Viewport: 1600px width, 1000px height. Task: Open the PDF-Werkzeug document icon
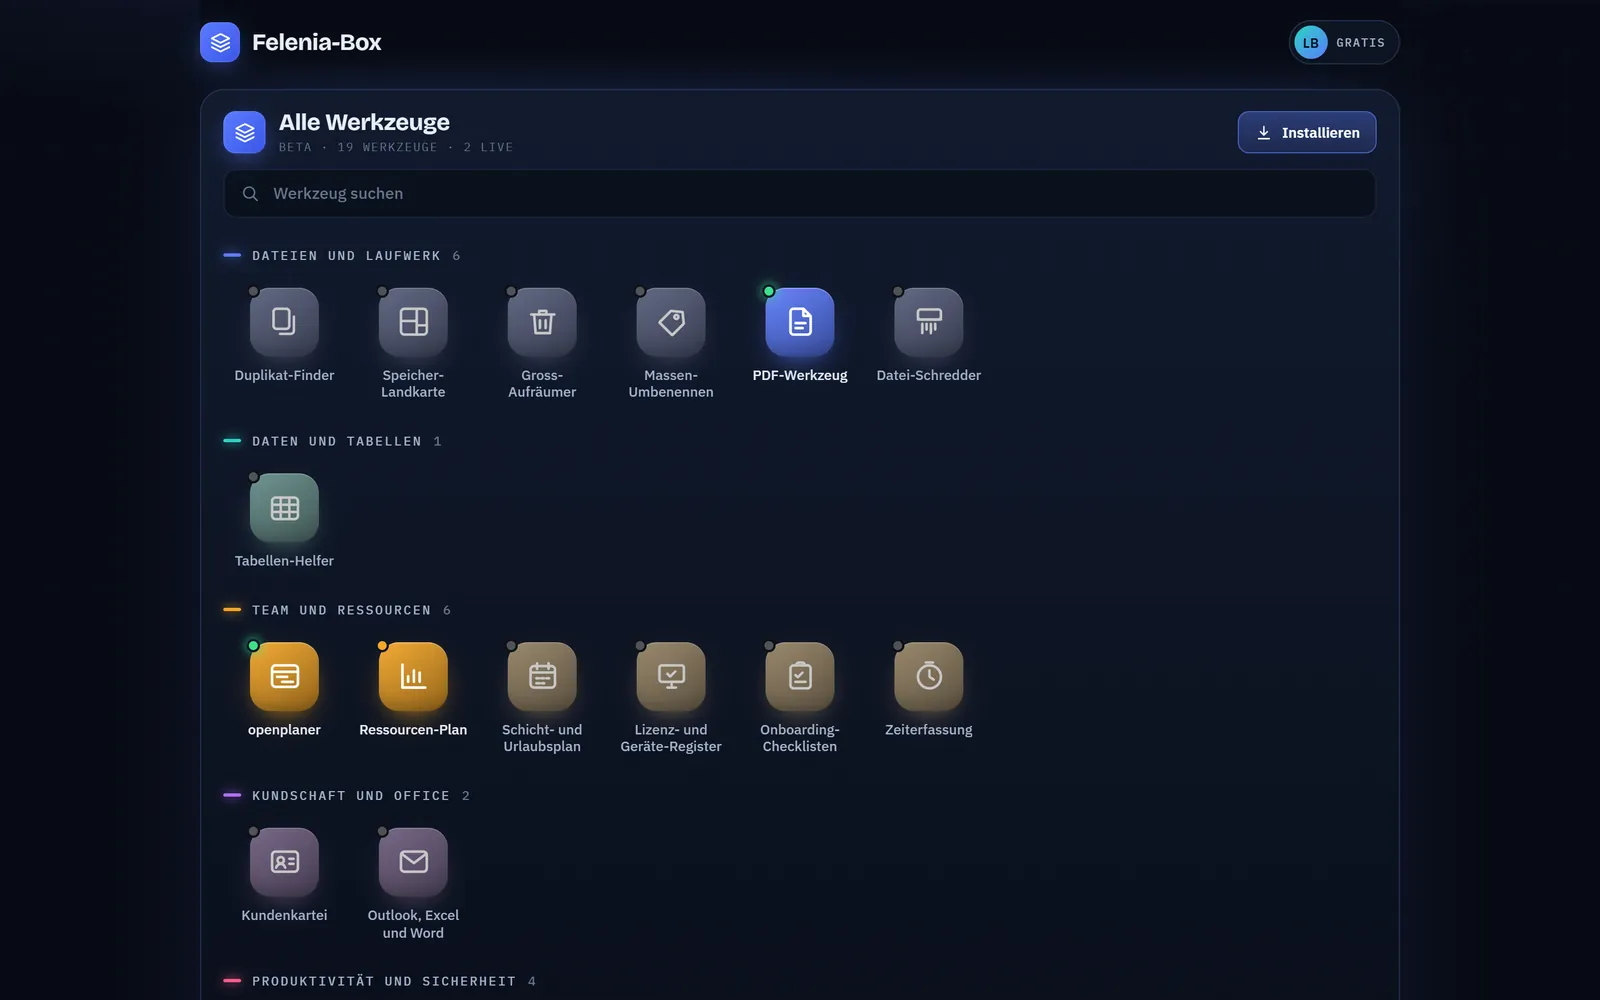coord(800,322)
